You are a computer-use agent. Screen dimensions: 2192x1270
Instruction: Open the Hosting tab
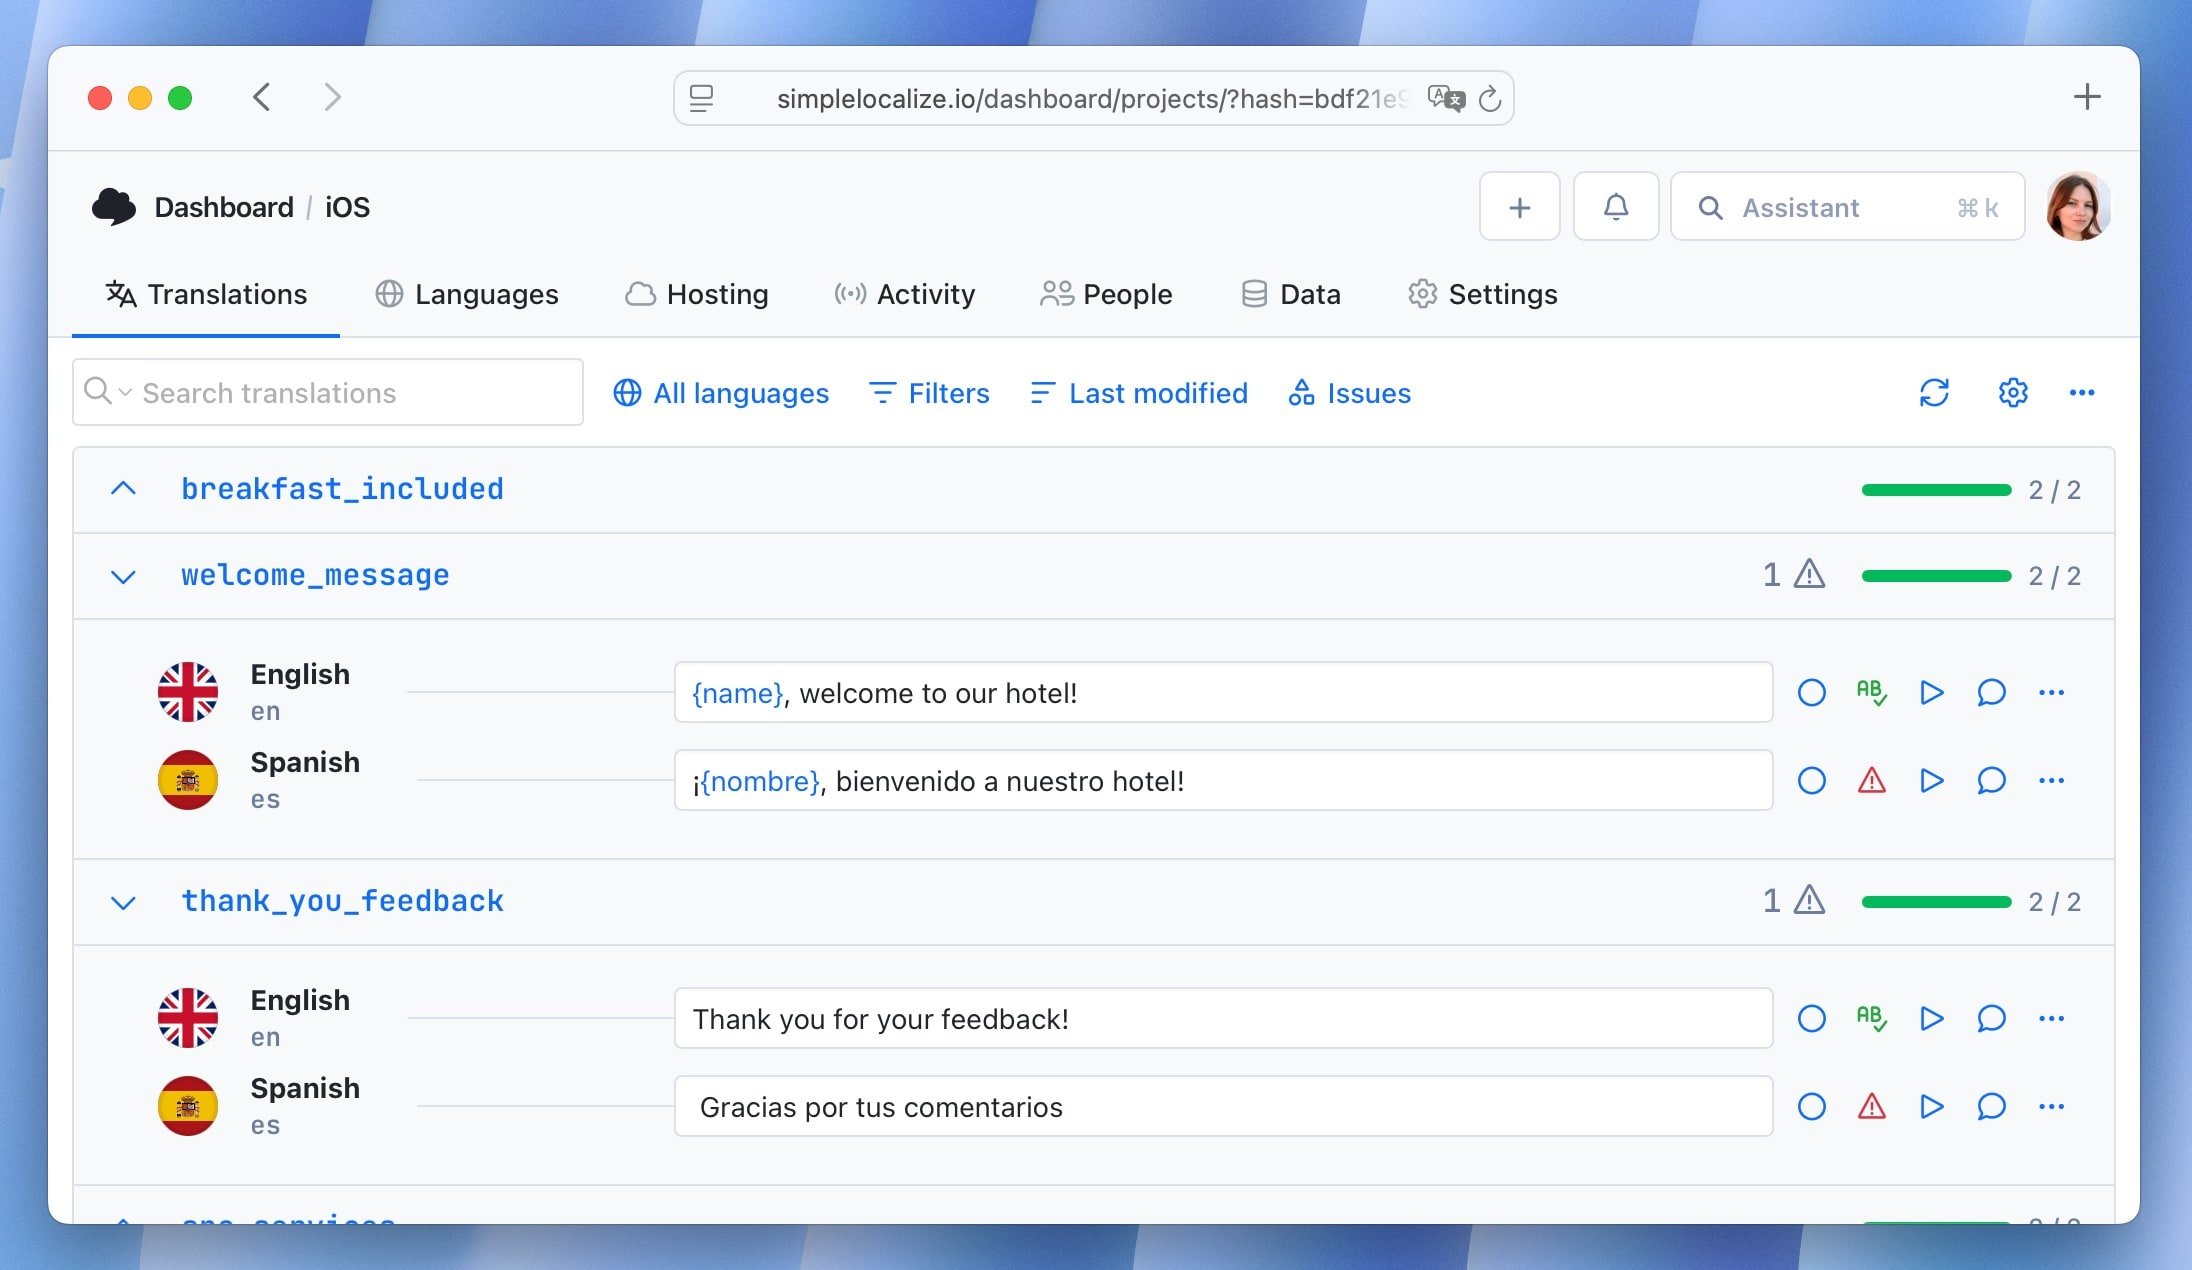[x=697, y=294]
